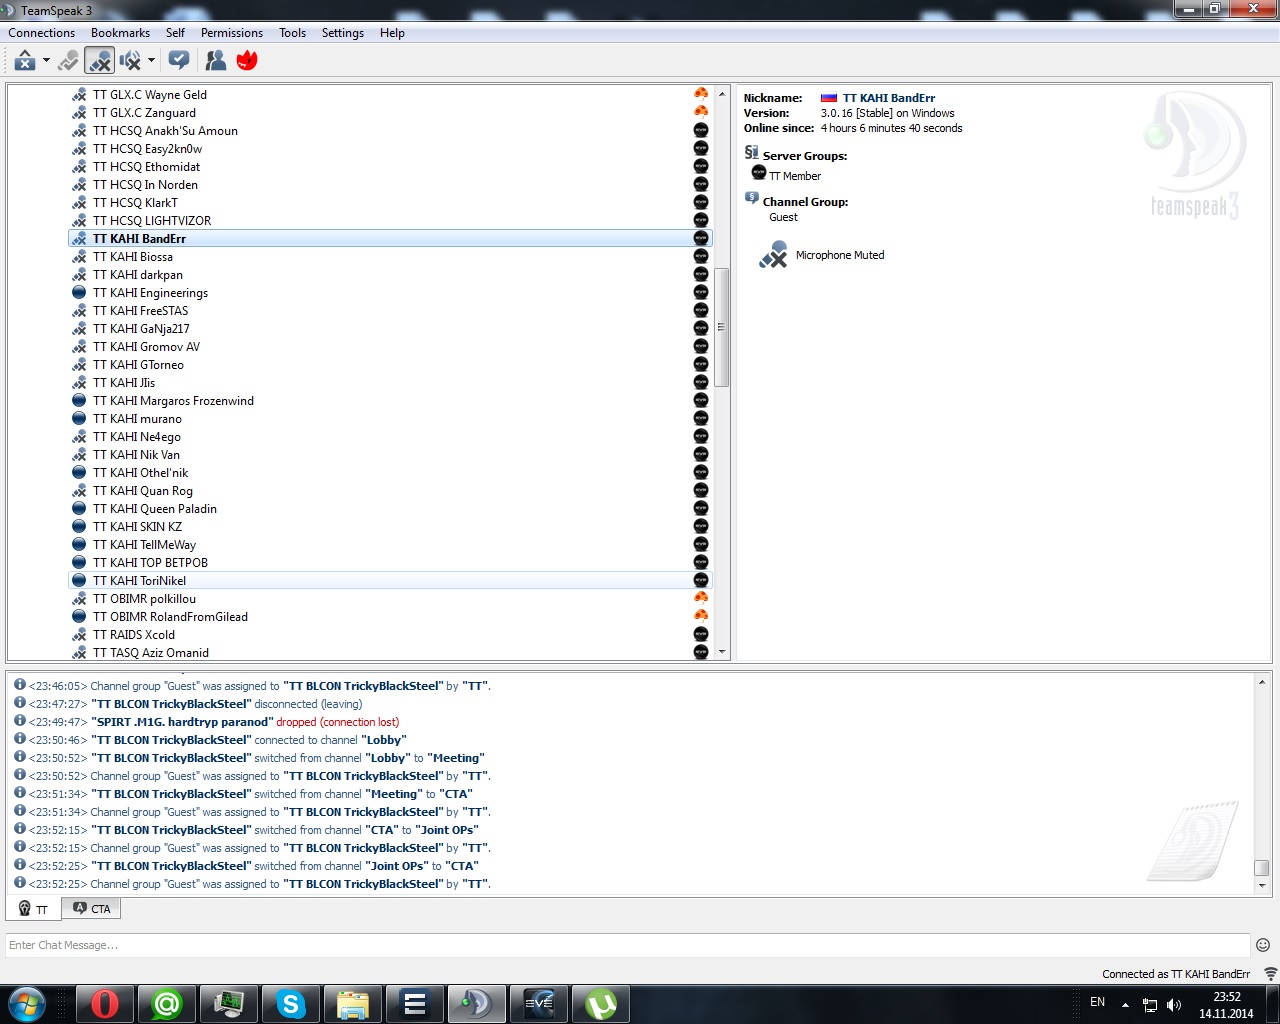Click the muted-mic status icon of TT KAHI BandErr

pyautogui.click(x=79, y=239)
